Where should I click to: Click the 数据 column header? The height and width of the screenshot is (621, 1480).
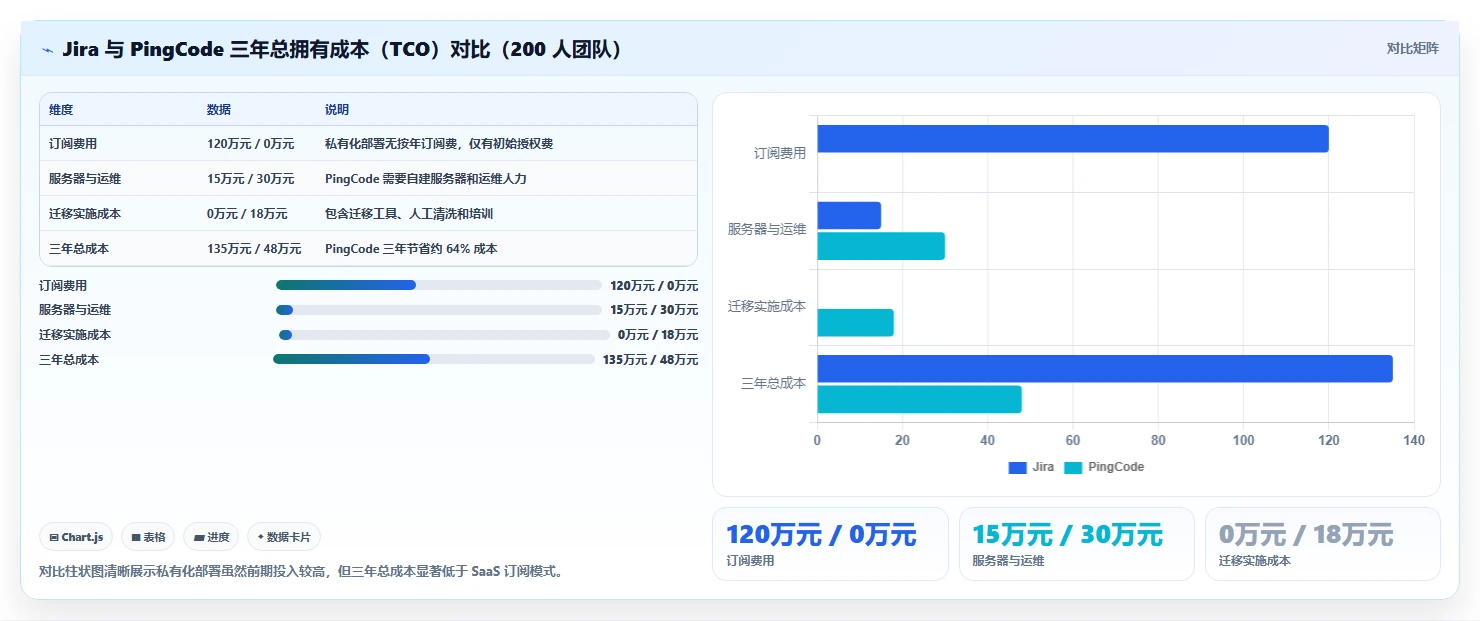(x=219, y=110)
